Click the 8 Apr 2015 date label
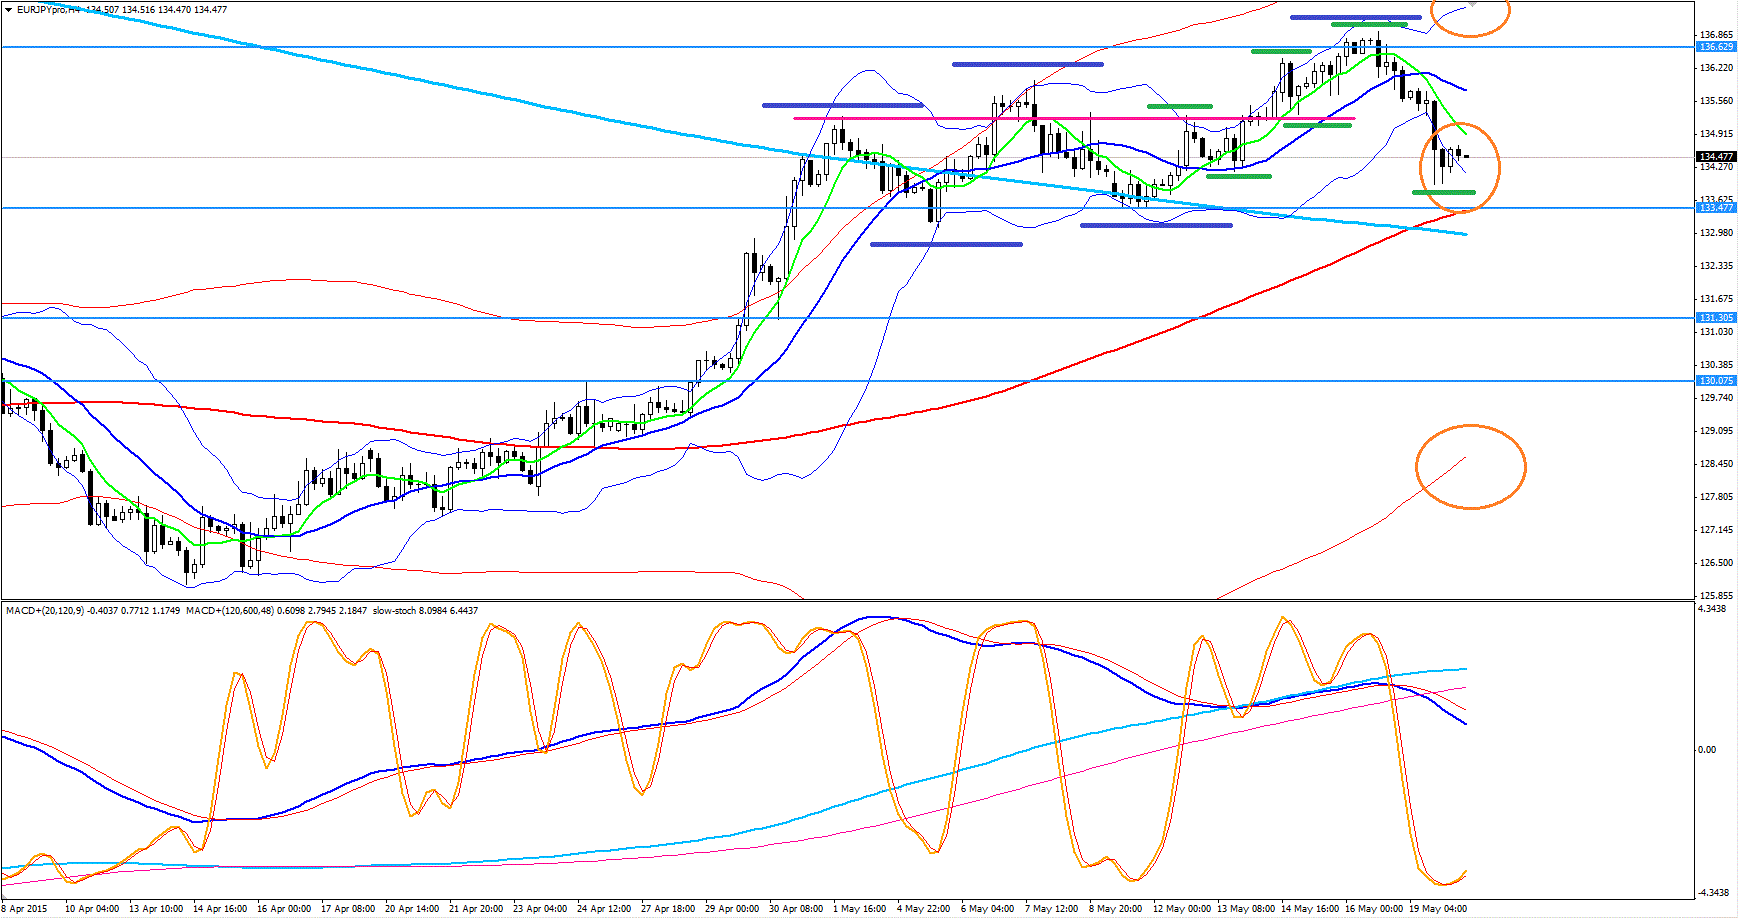 point(24,909)
